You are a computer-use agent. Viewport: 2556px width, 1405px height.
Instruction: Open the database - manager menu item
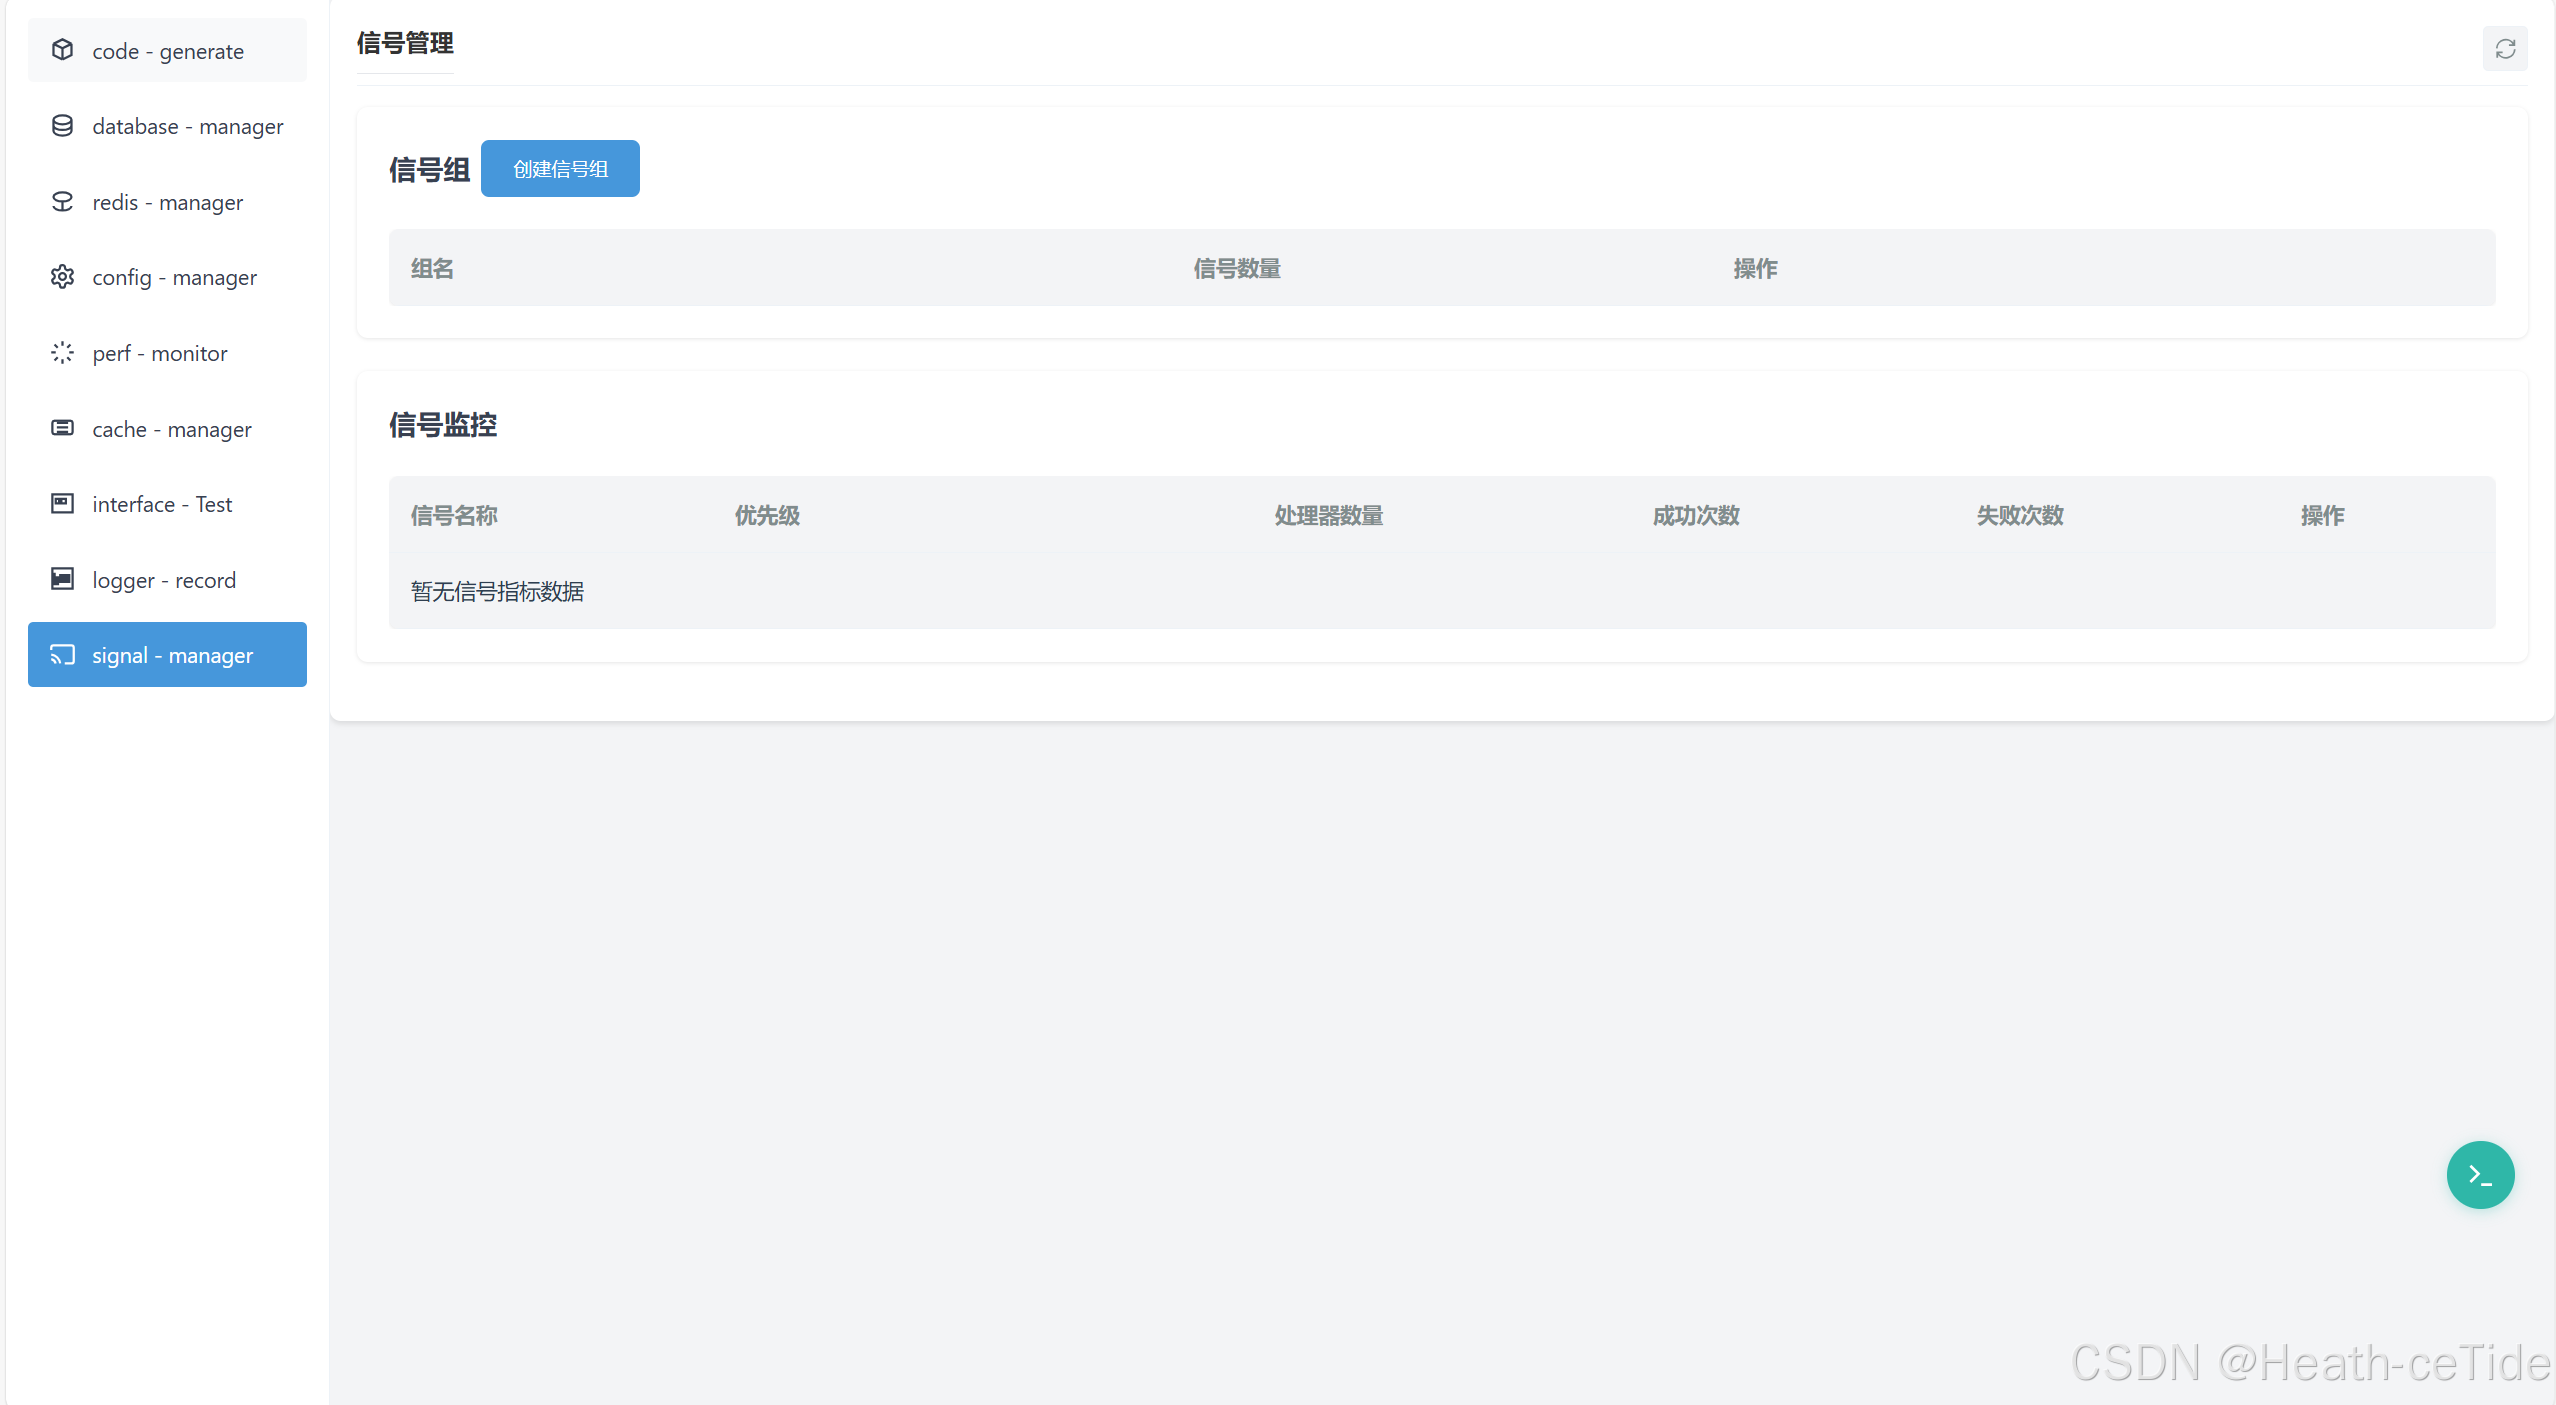(x=187, y=127)
